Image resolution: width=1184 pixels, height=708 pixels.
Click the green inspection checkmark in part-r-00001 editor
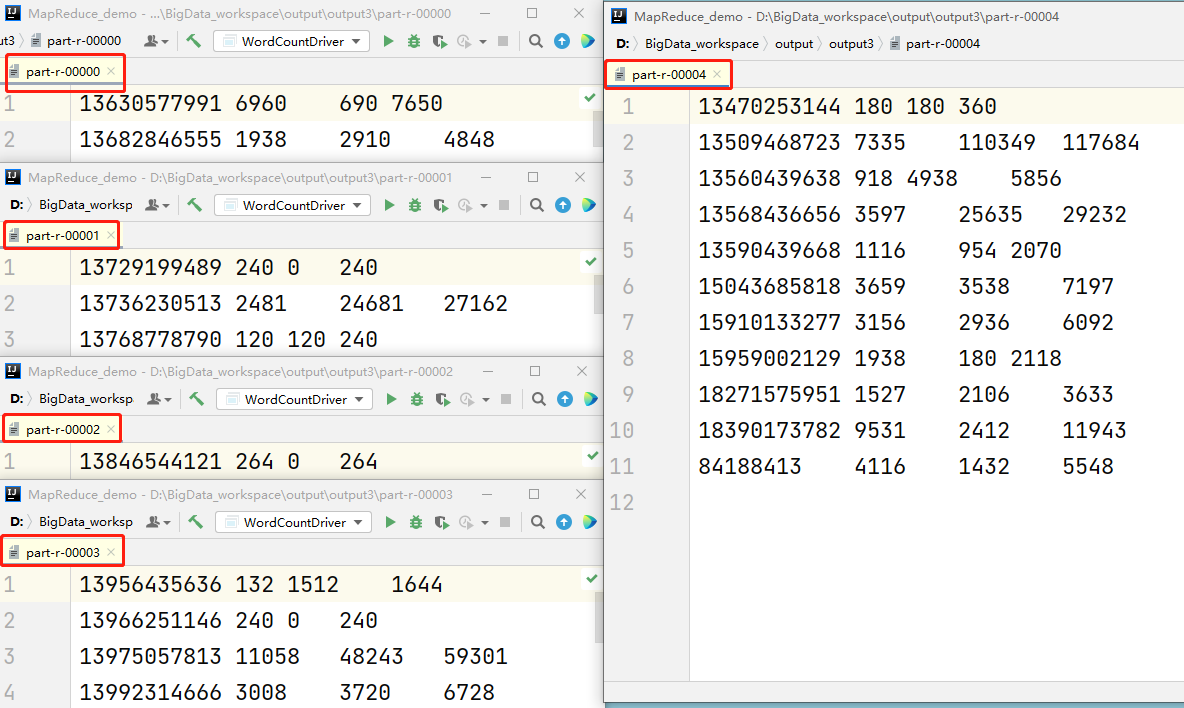[x=590, y=262]
